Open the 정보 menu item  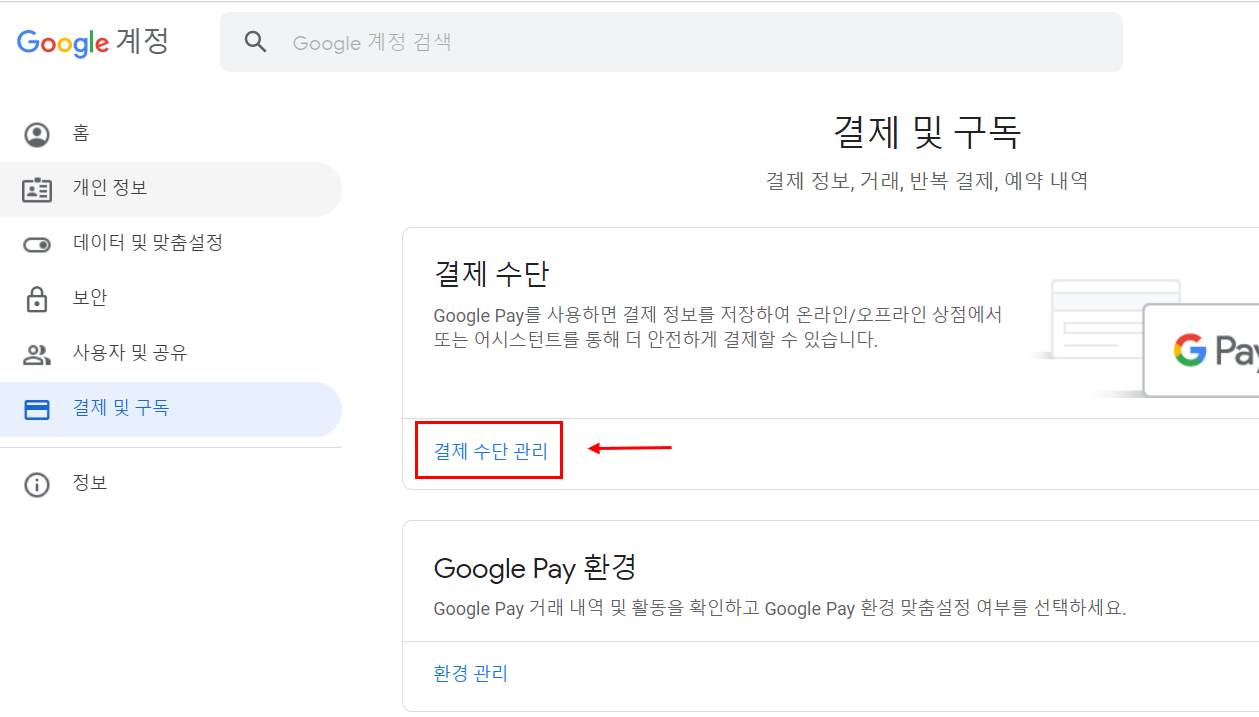tap(171, 484)
